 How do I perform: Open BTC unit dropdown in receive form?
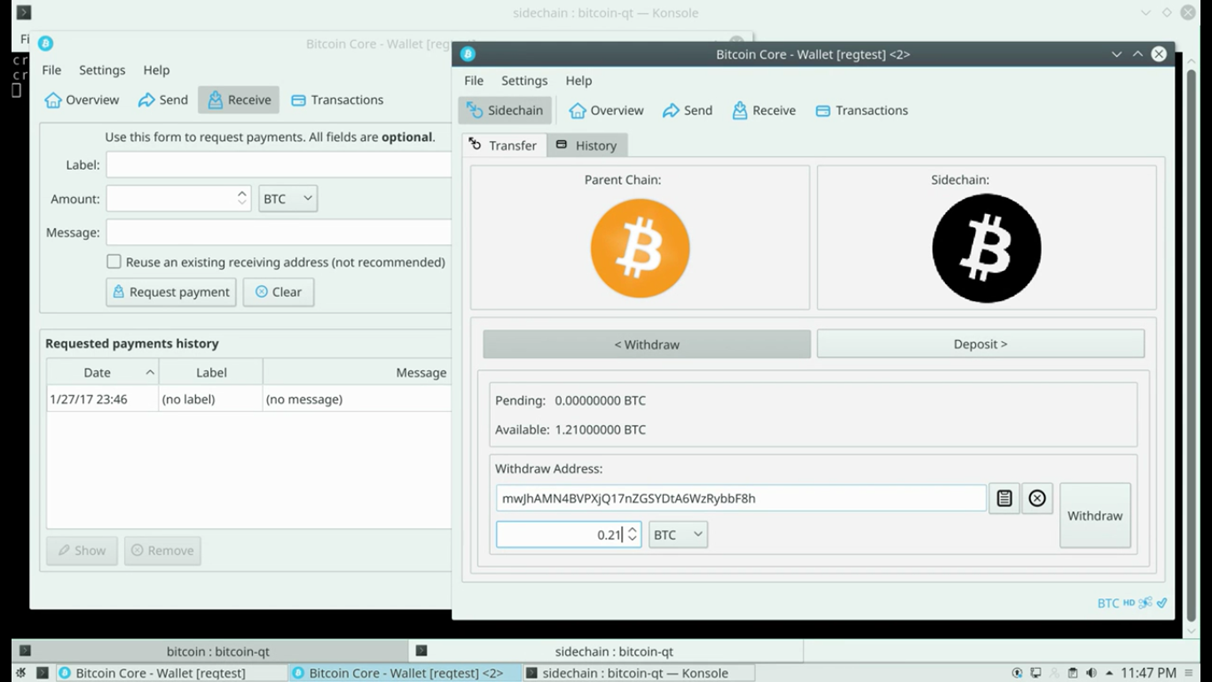click(x=288, y=198)
